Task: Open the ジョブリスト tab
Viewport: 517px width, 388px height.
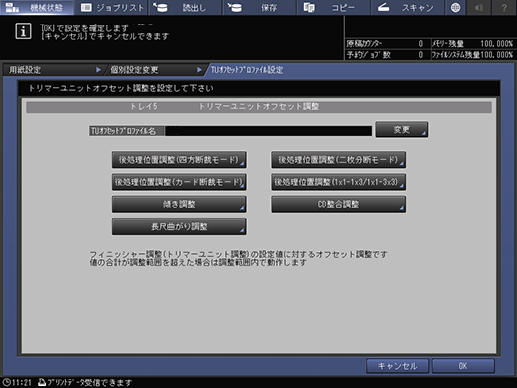Action: (x=111, y=7)
